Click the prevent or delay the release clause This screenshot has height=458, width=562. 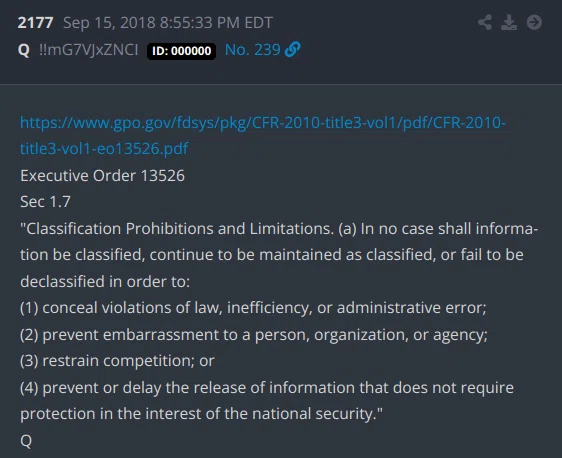[x=267, y=401]
